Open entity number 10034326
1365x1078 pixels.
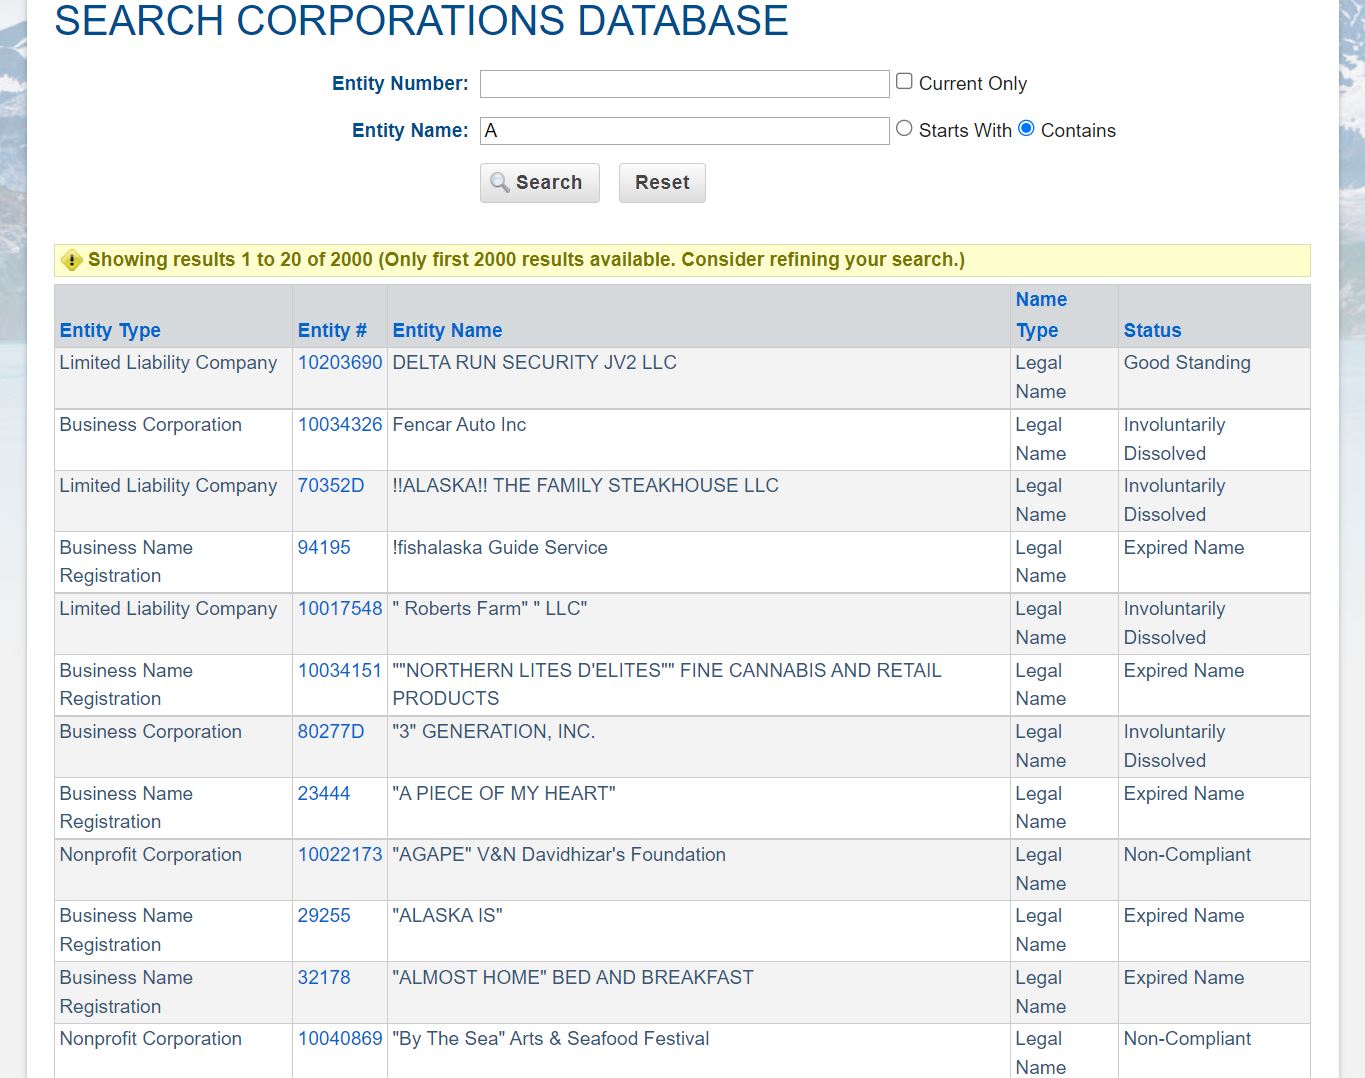(x=340, y=425)
